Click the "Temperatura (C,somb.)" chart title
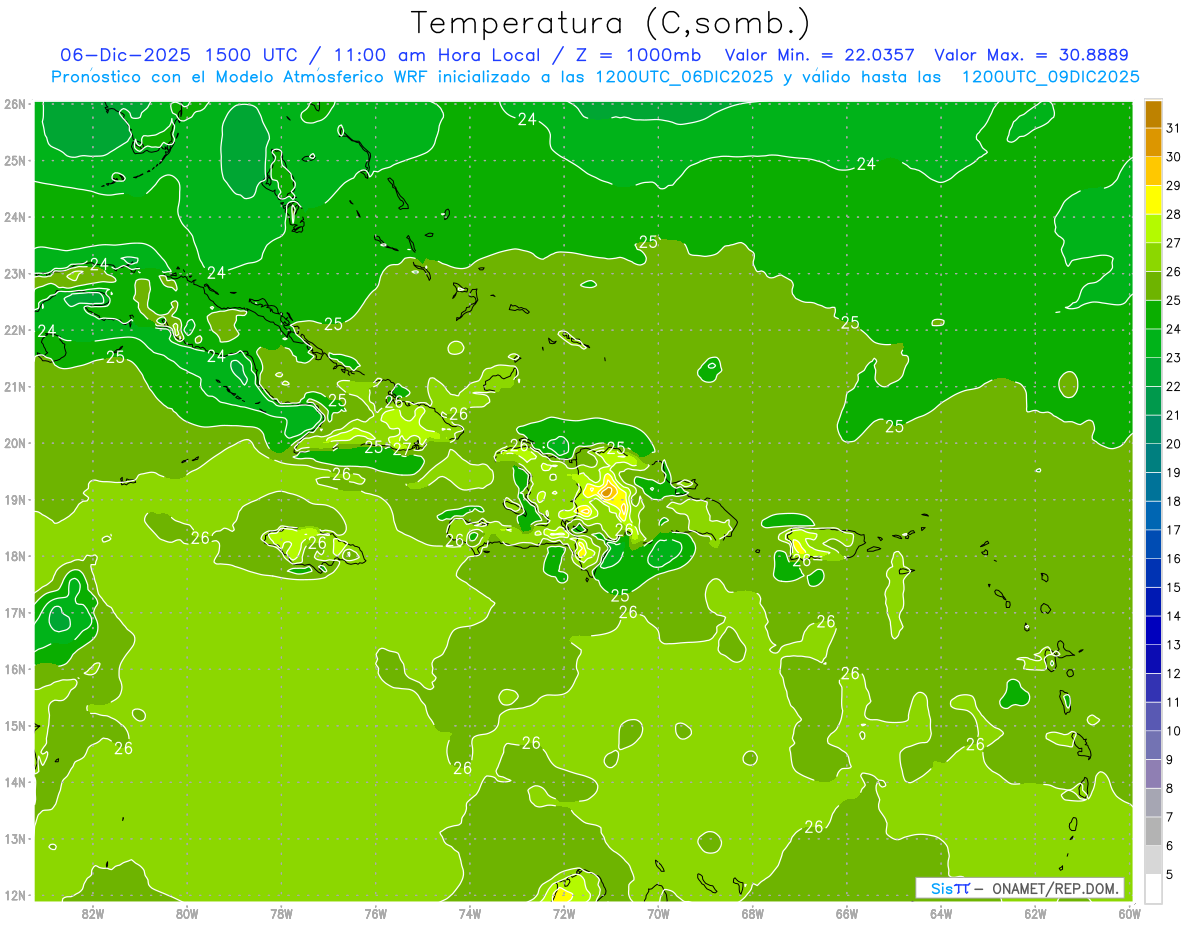 [610, 24]
